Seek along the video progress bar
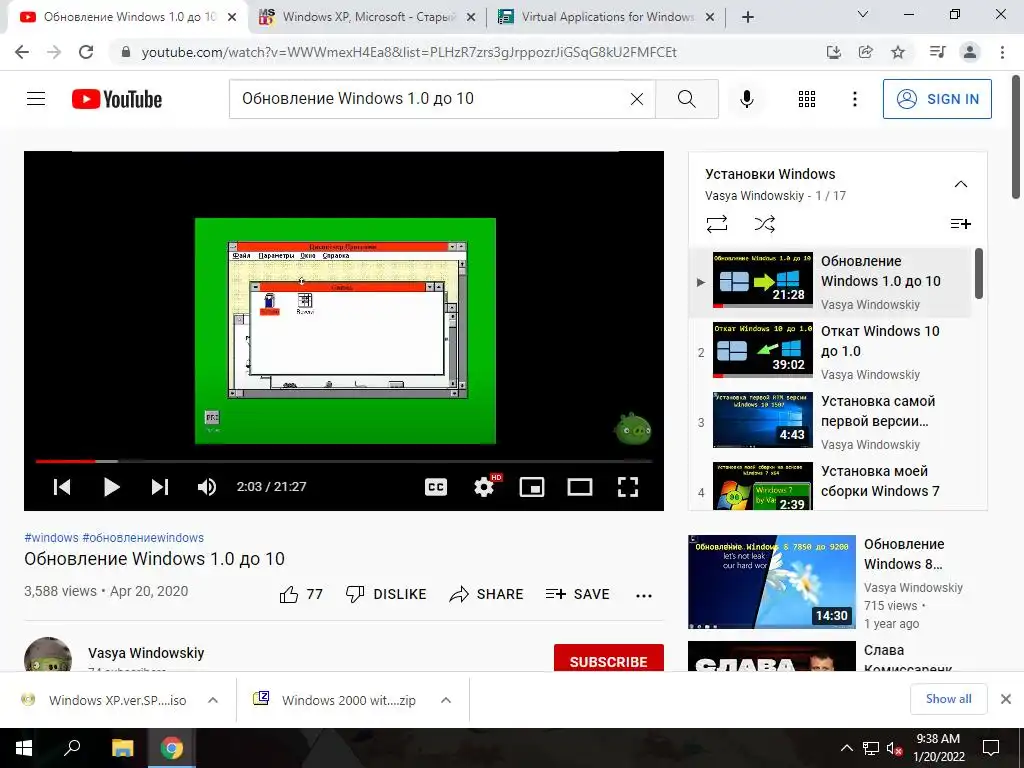Viewport: 1024px width, 768px height. [344, 461]
